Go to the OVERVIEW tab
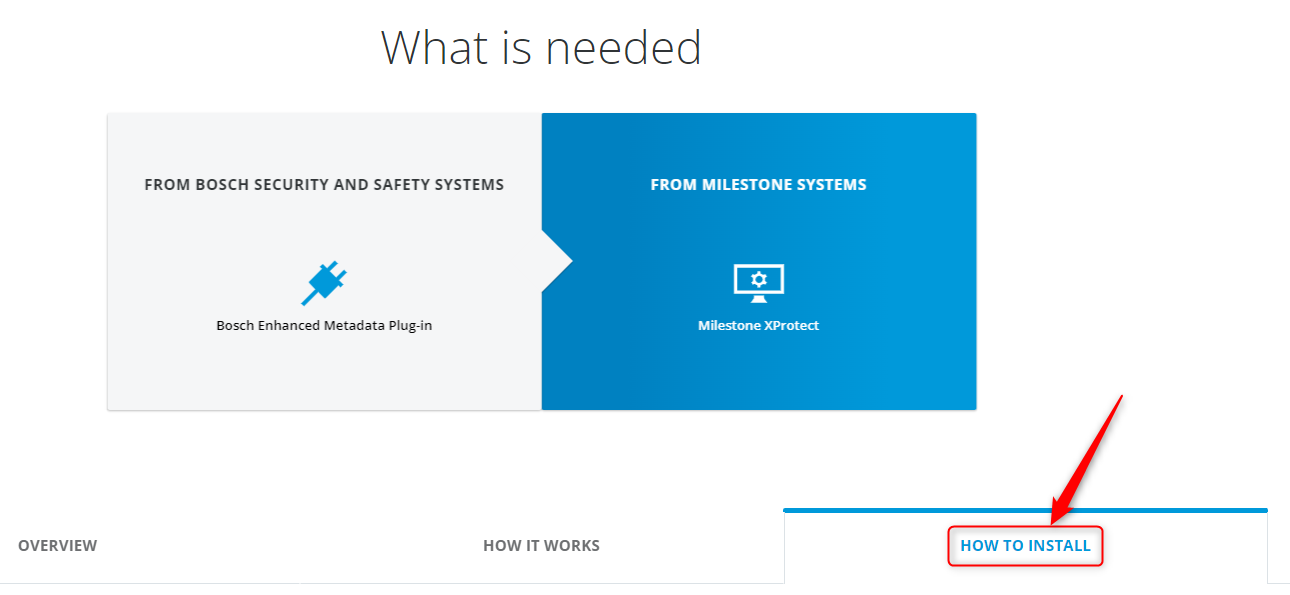 pos(58,546)
